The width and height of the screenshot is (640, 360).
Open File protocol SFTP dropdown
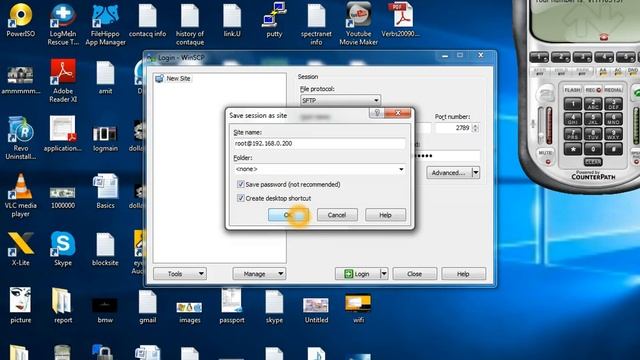tap(340, 100)
